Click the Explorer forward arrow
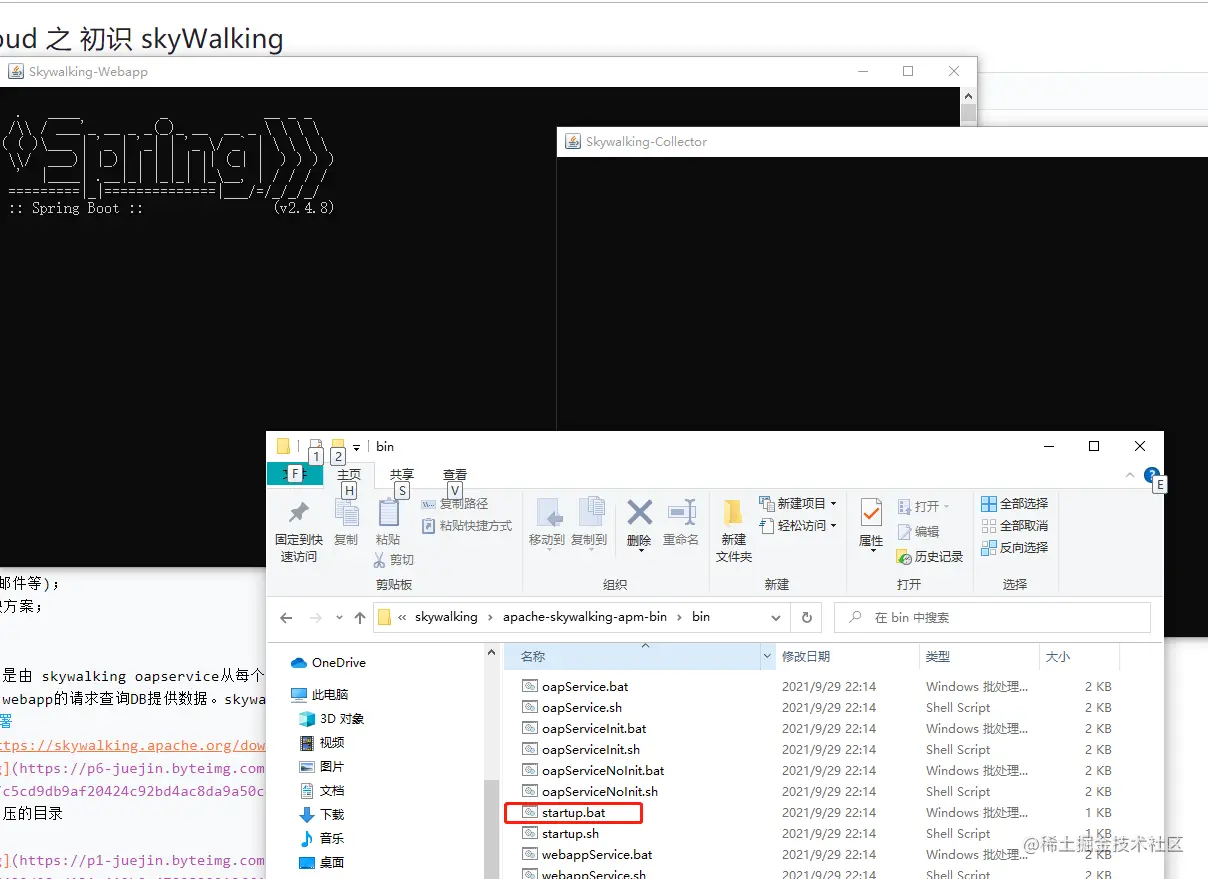Viewport: 1208px width, 879px height. click(x=316, y=618)
